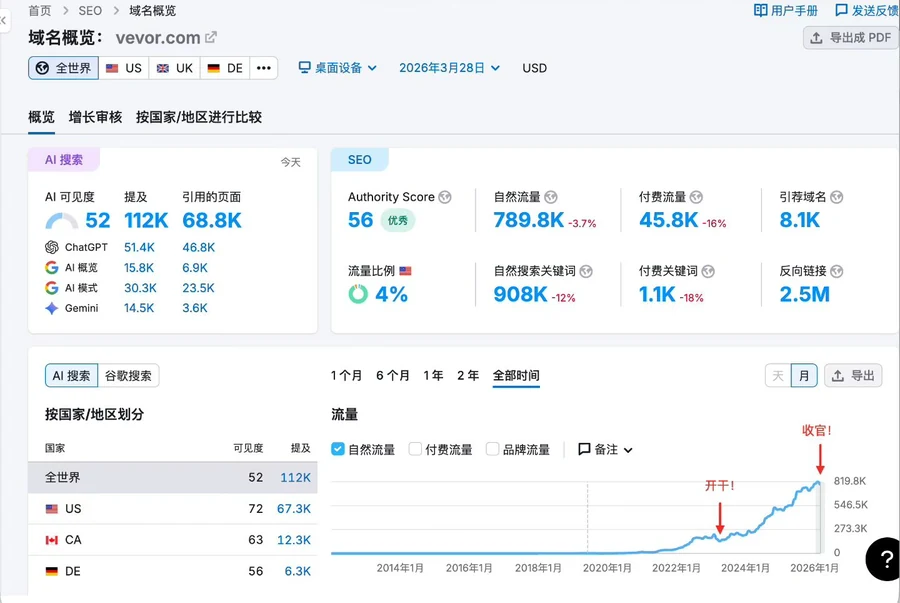
Task: Select 1 个月 time range
Action: (x=346, y=376)
